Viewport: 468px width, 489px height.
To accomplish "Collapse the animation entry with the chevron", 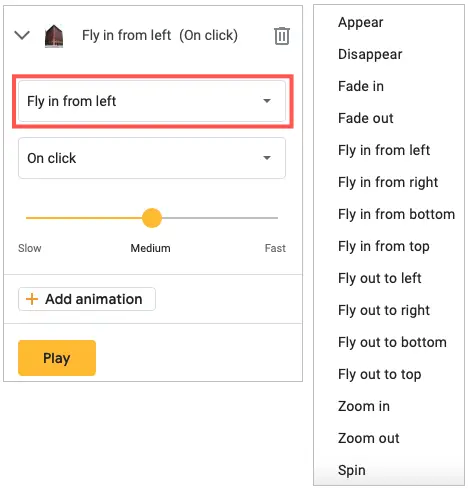I will click(x=22, y=35).
